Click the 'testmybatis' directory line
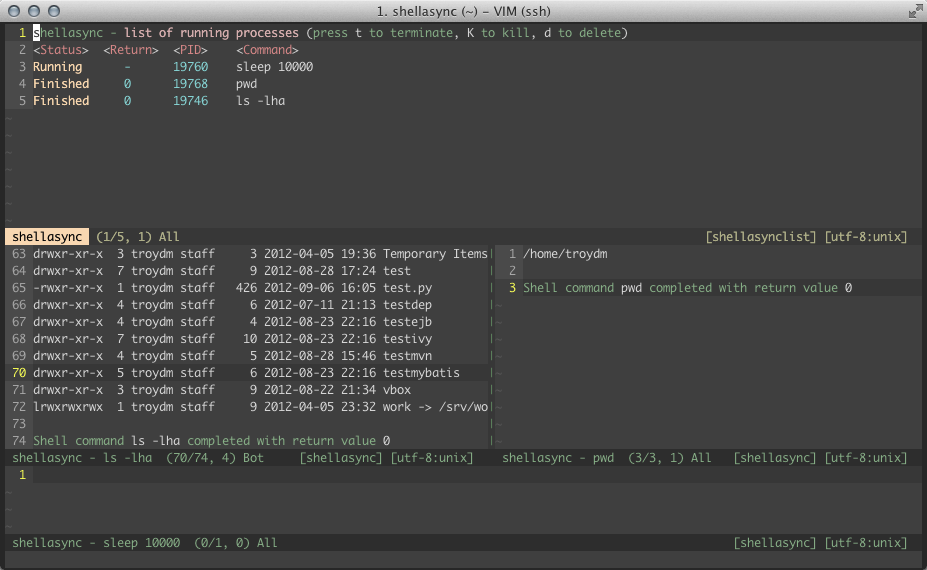This screenshot has height=570, width=927. tap(247, 373)
